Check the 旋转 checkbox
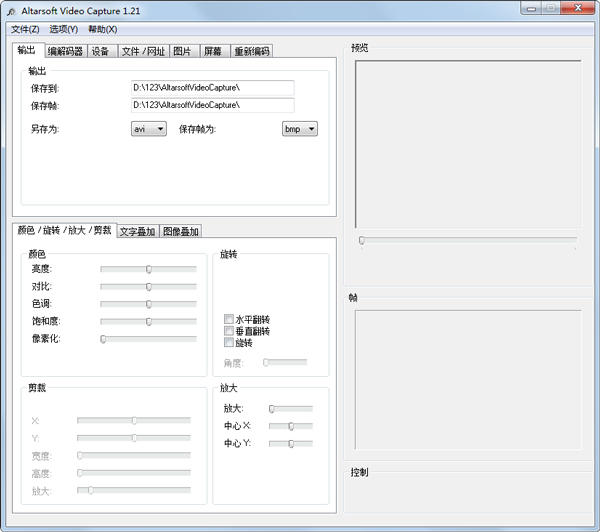Screen dimensions: 600x532 click(229, 342)
